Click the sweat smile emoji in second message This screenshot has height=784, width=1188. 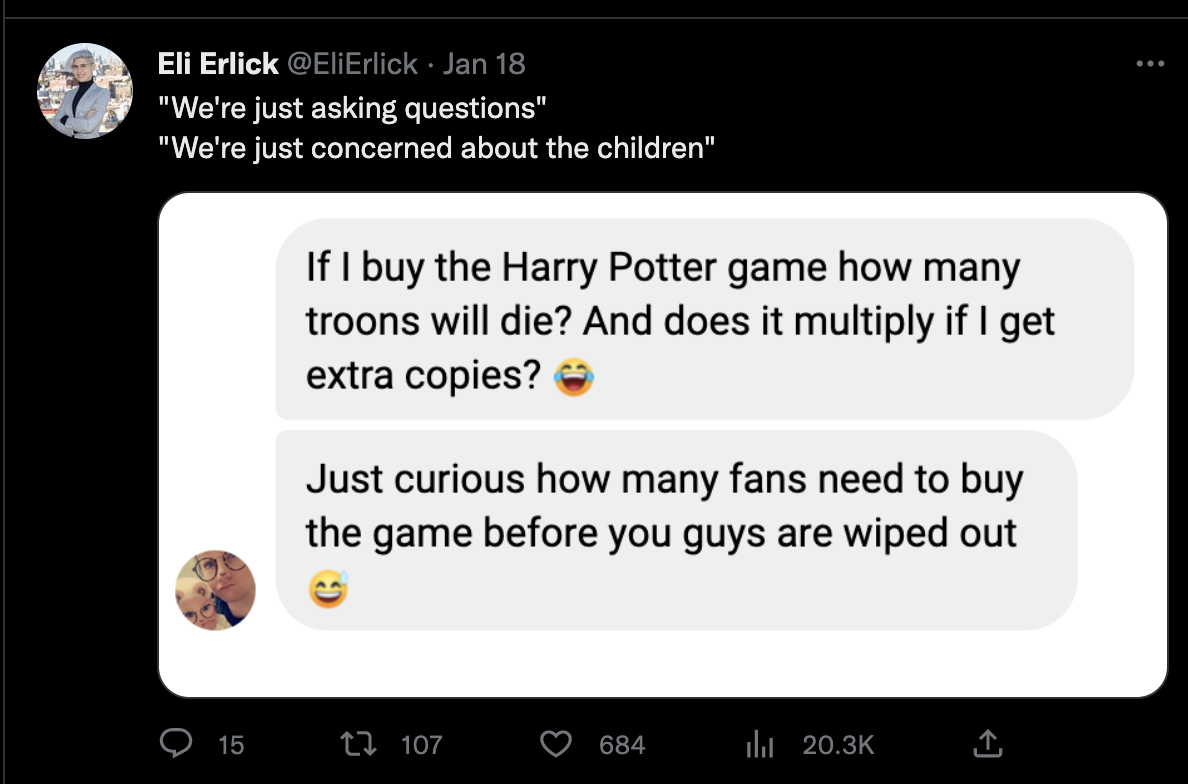click(x=328, y=589)
